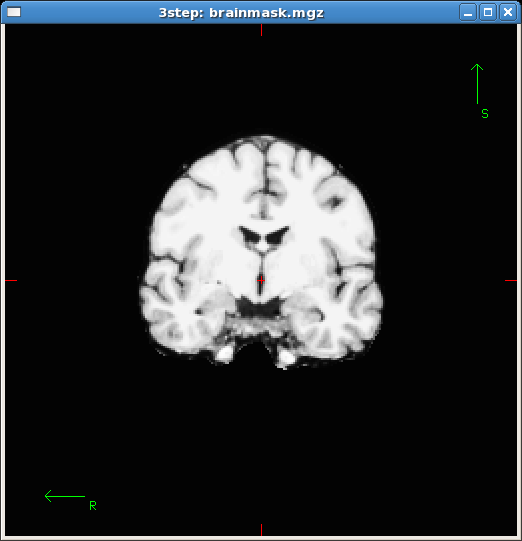Click the dark cavity below the red cursor
This screenshot has width=522, height=541.
(x=259, y=306)
